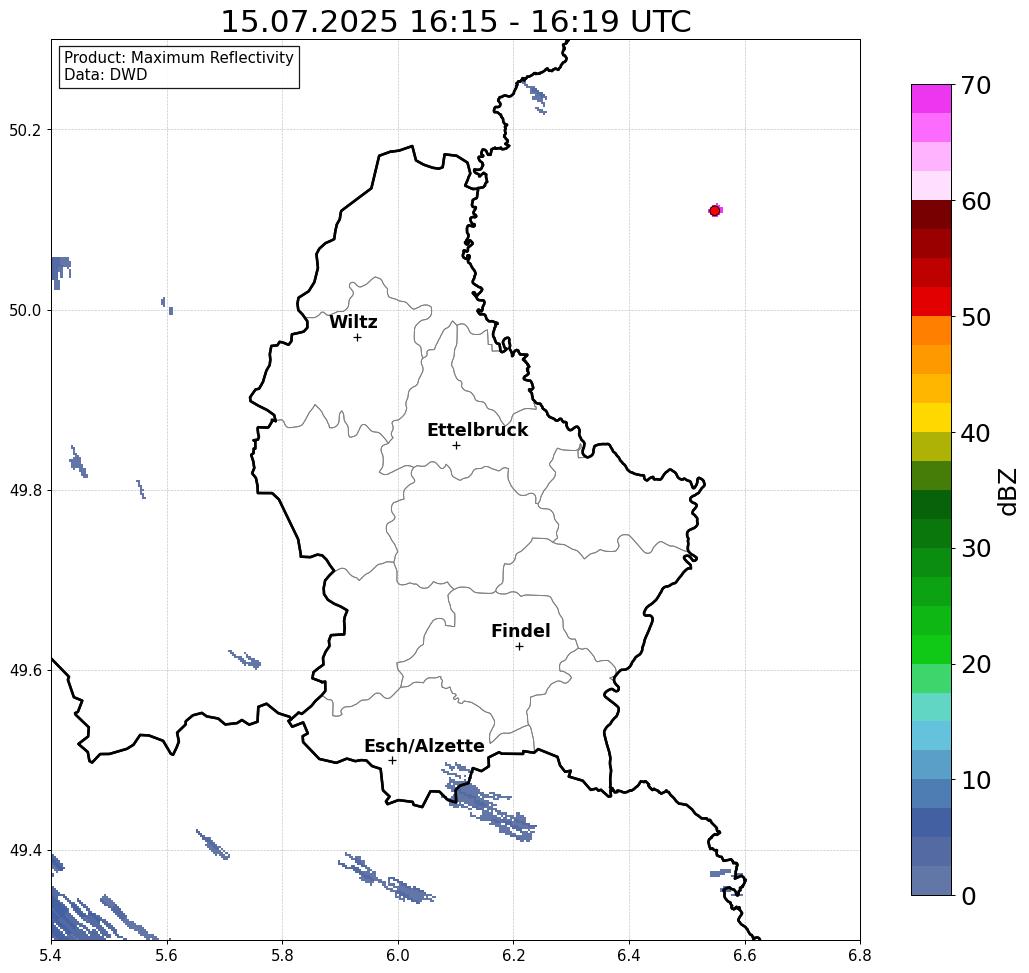Click the dBZ colorbar label
This screenshot has width=1029, height=973.
pyautogui.click(x=1009, y=491)
